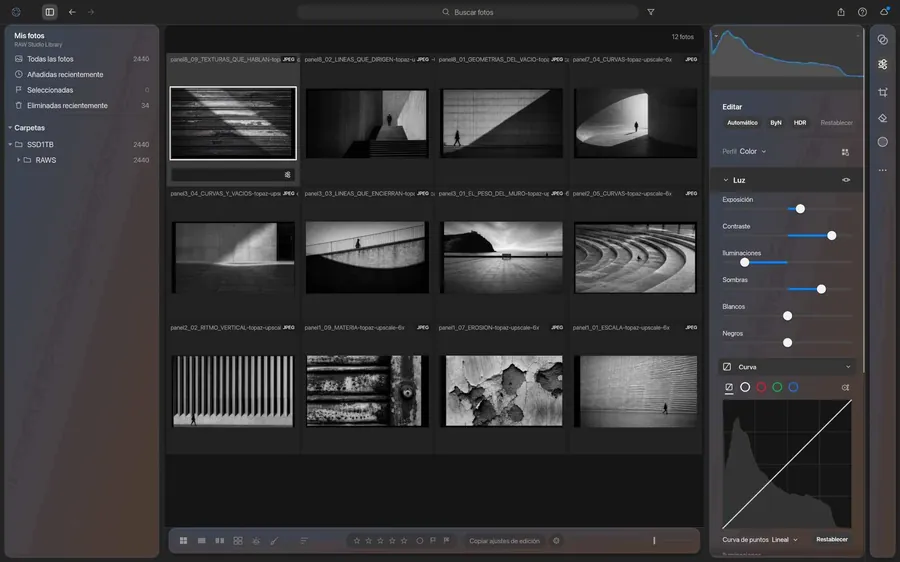Select the edit sliders tool icon
Screen dimensions: 900x562
tap(883, 64)
